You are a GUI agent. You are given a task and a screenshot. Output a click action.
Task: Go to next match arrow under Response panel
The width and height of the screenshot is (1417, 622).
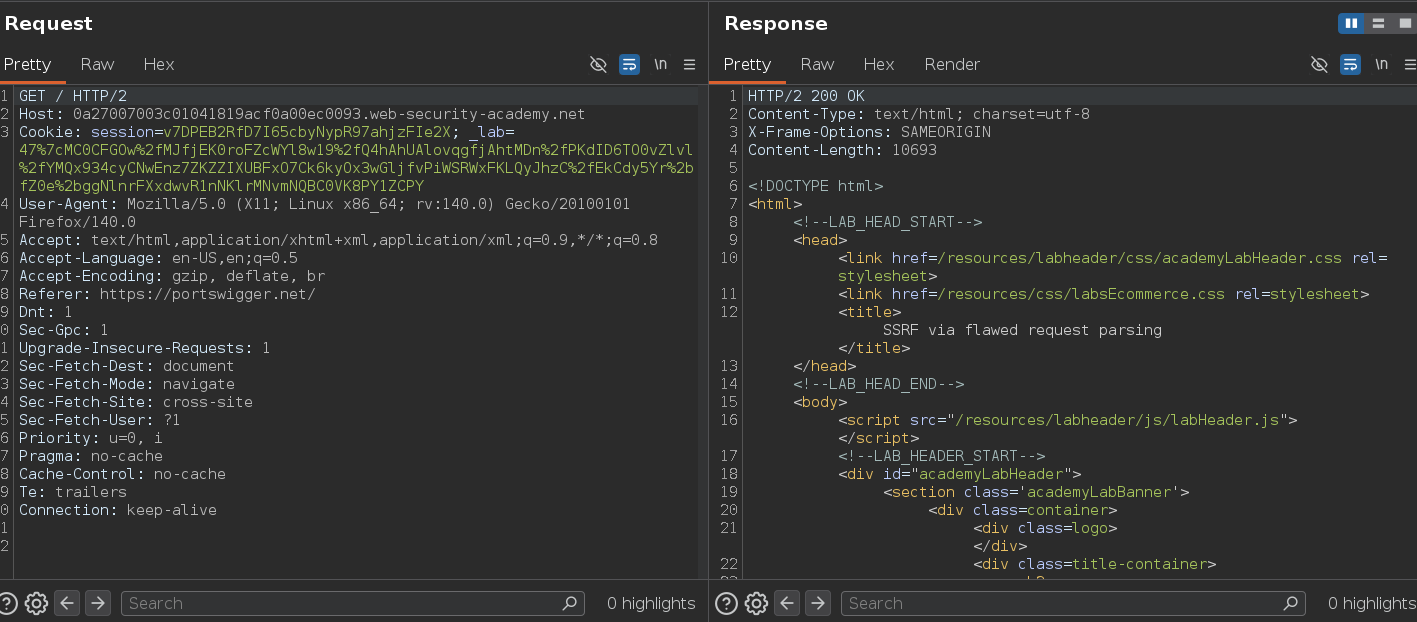click(817, 603)
